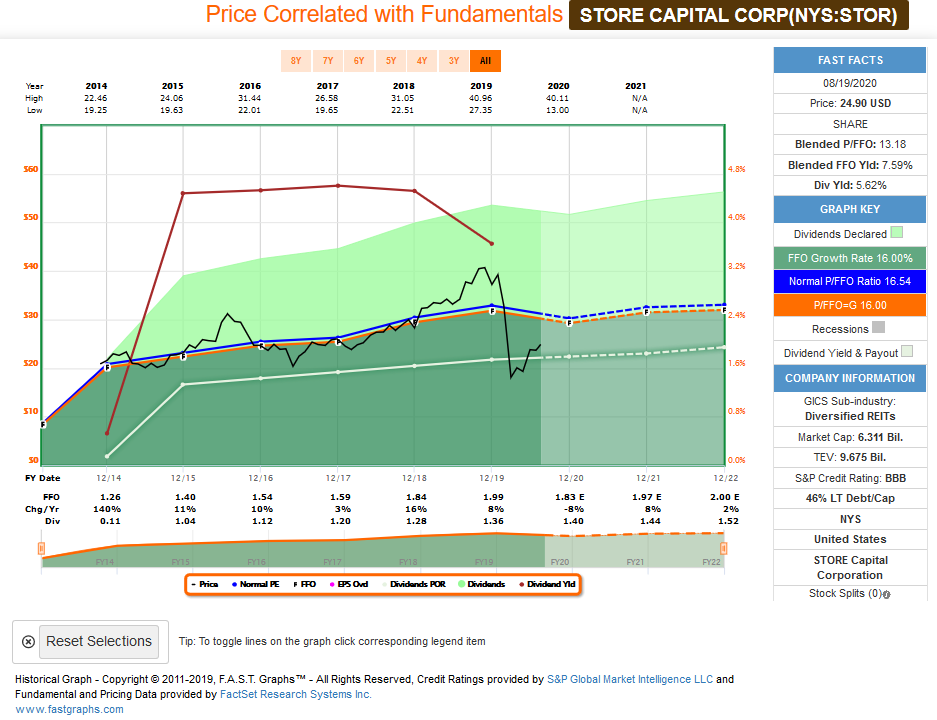Click the date '08/19/2020' in Fast Facts
The image size is (937, 720).
[x=850, y=83]
